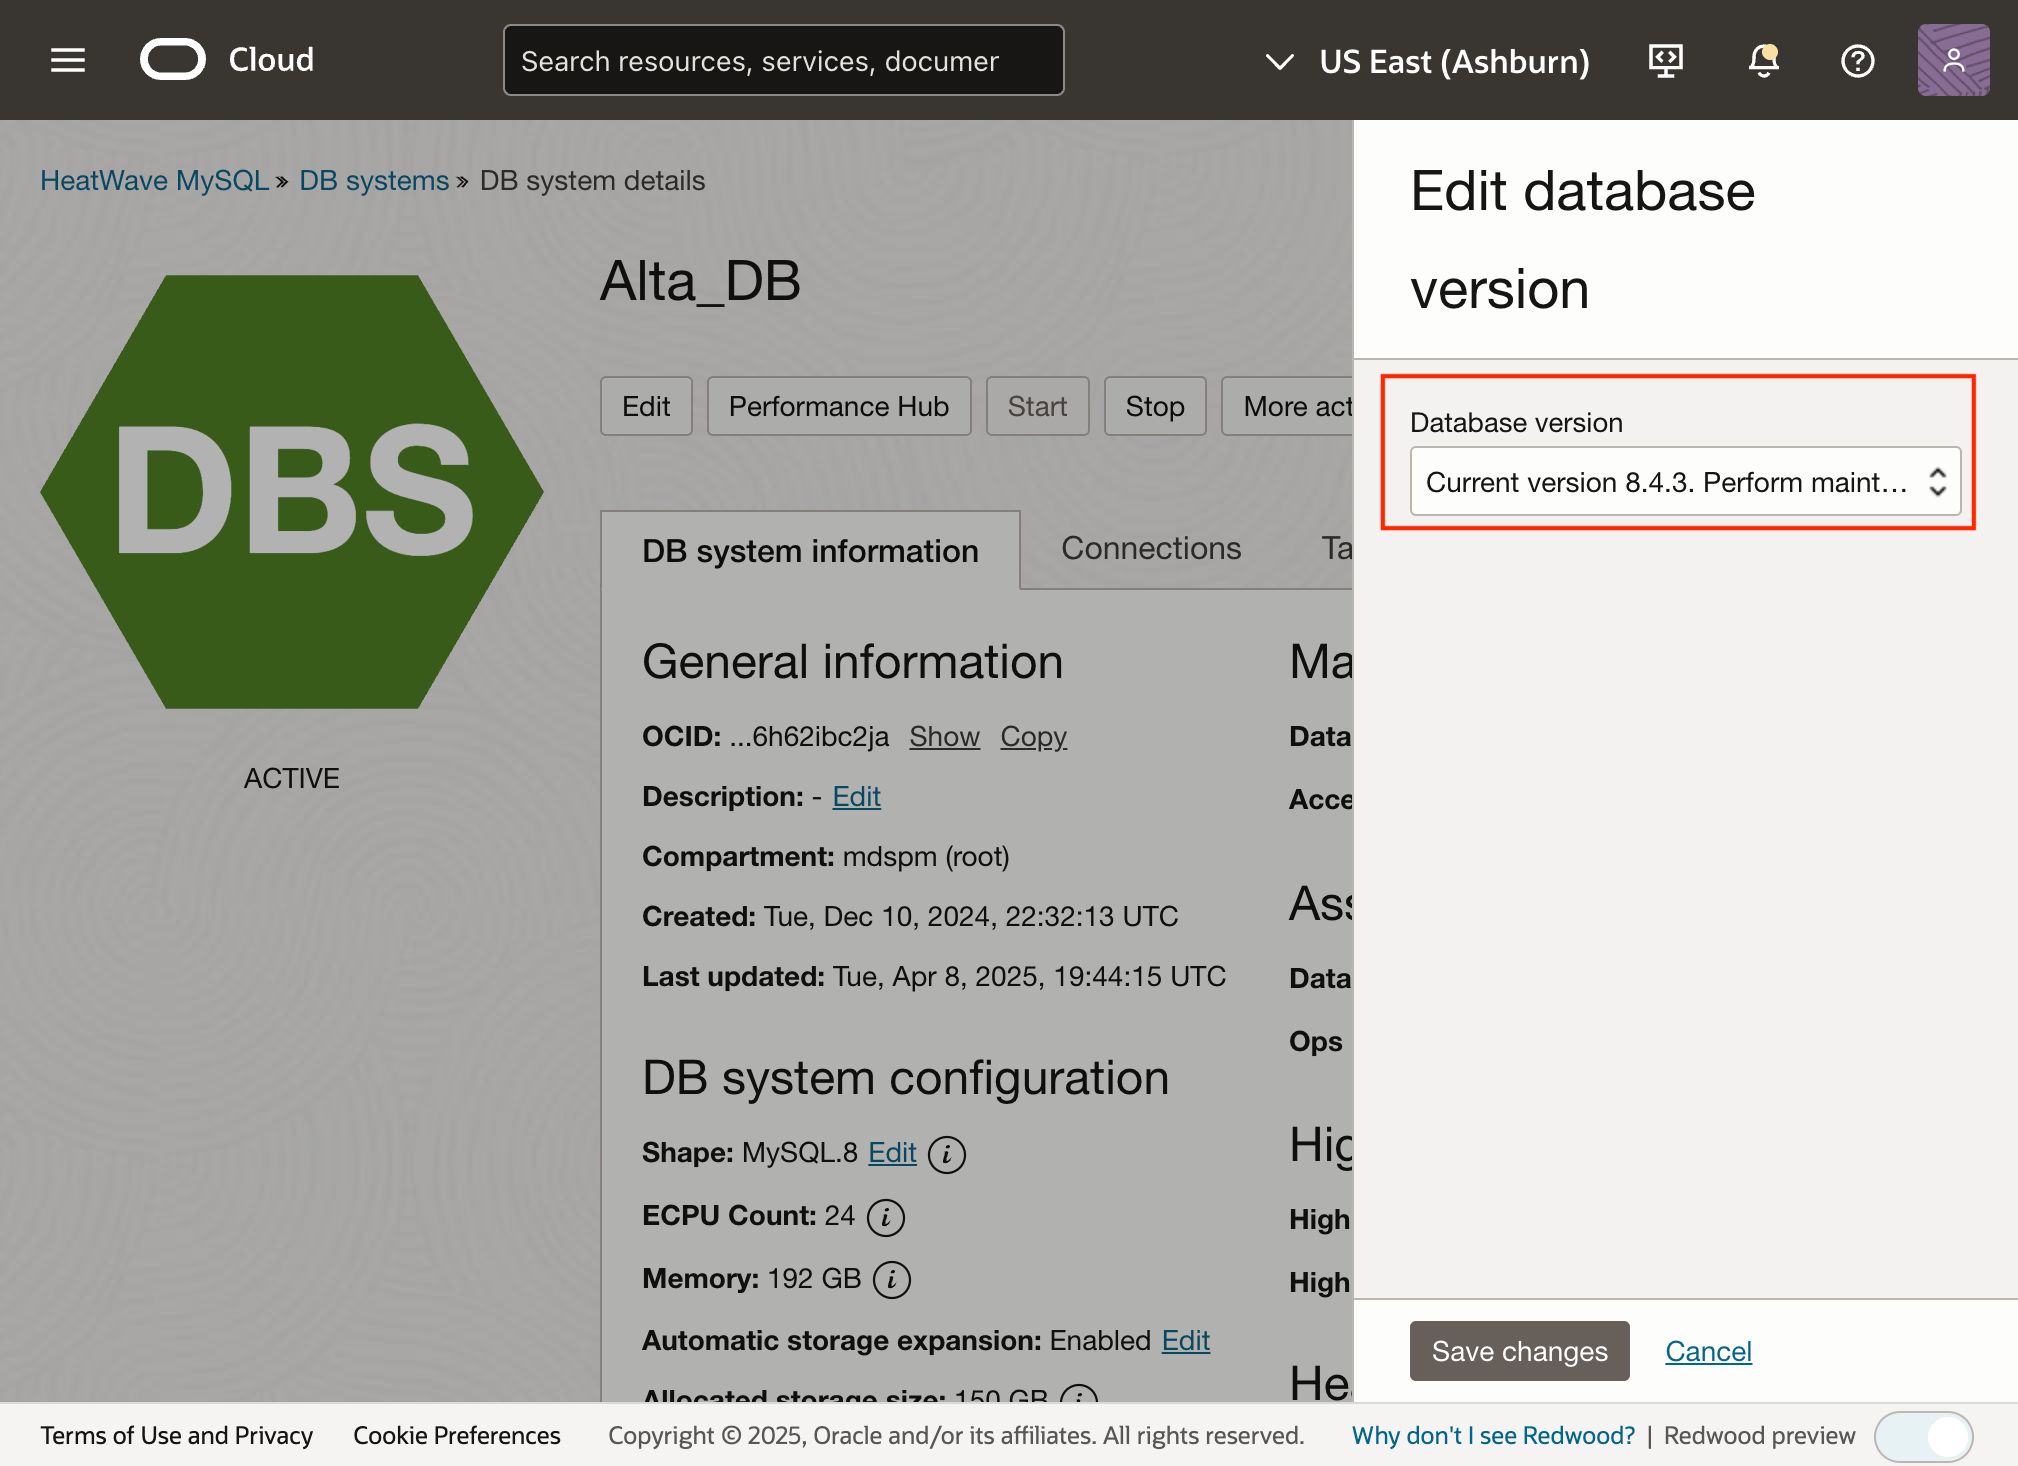
Task: Click the Cancel link in the panel
Action: [x=1707, y=1351]
